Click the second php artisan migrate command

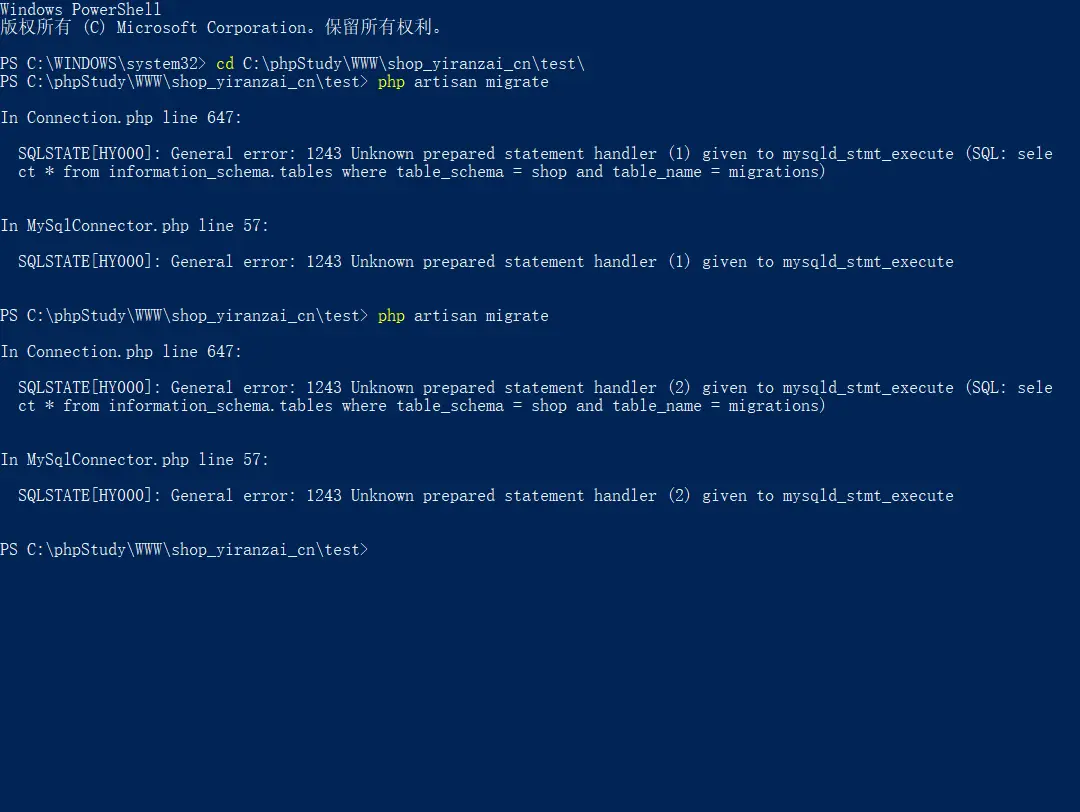point(463,316)
